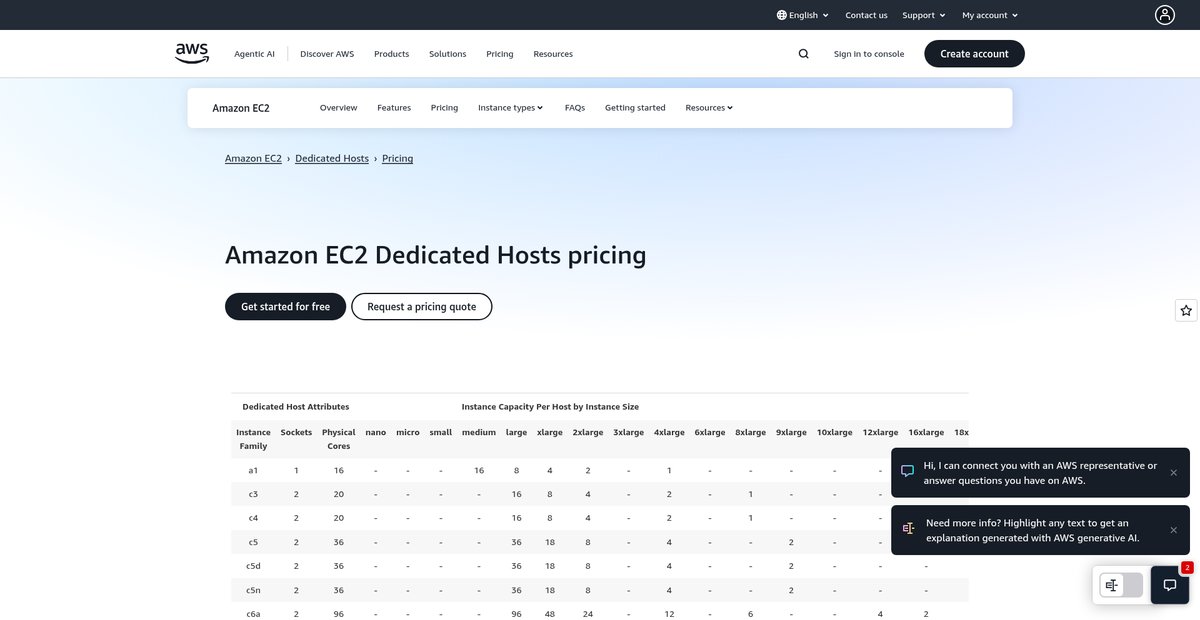
Task: Open the Solutions menu
Action: [x=448, y=54]
